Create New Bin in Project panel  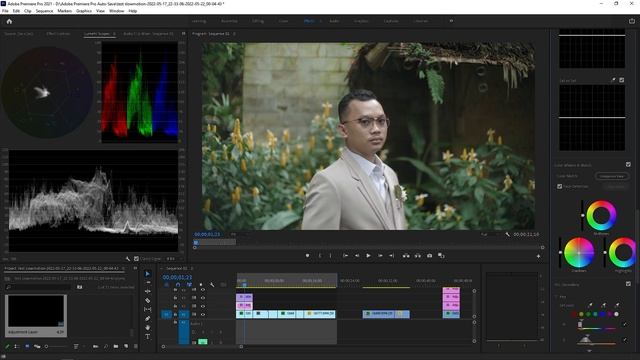(116, 346)
